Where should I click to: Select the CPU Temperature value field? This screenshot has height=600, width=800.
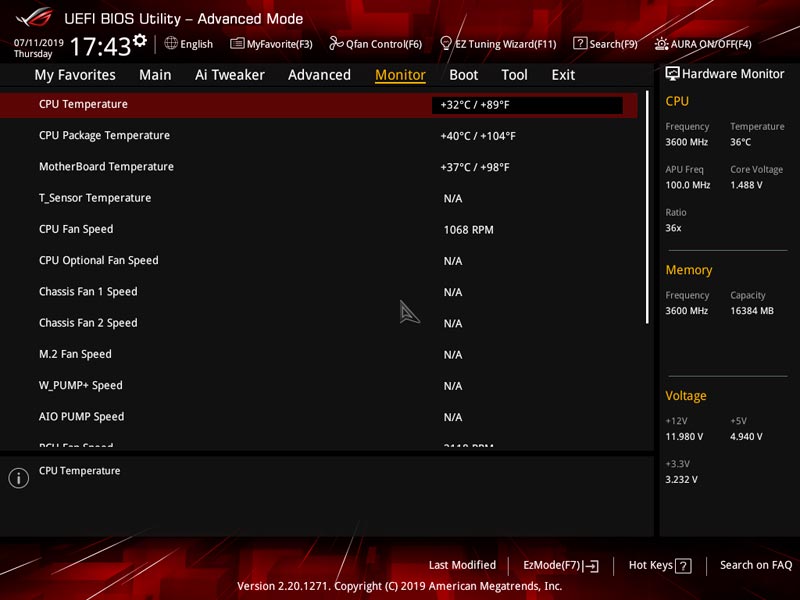tap(527, 105)
